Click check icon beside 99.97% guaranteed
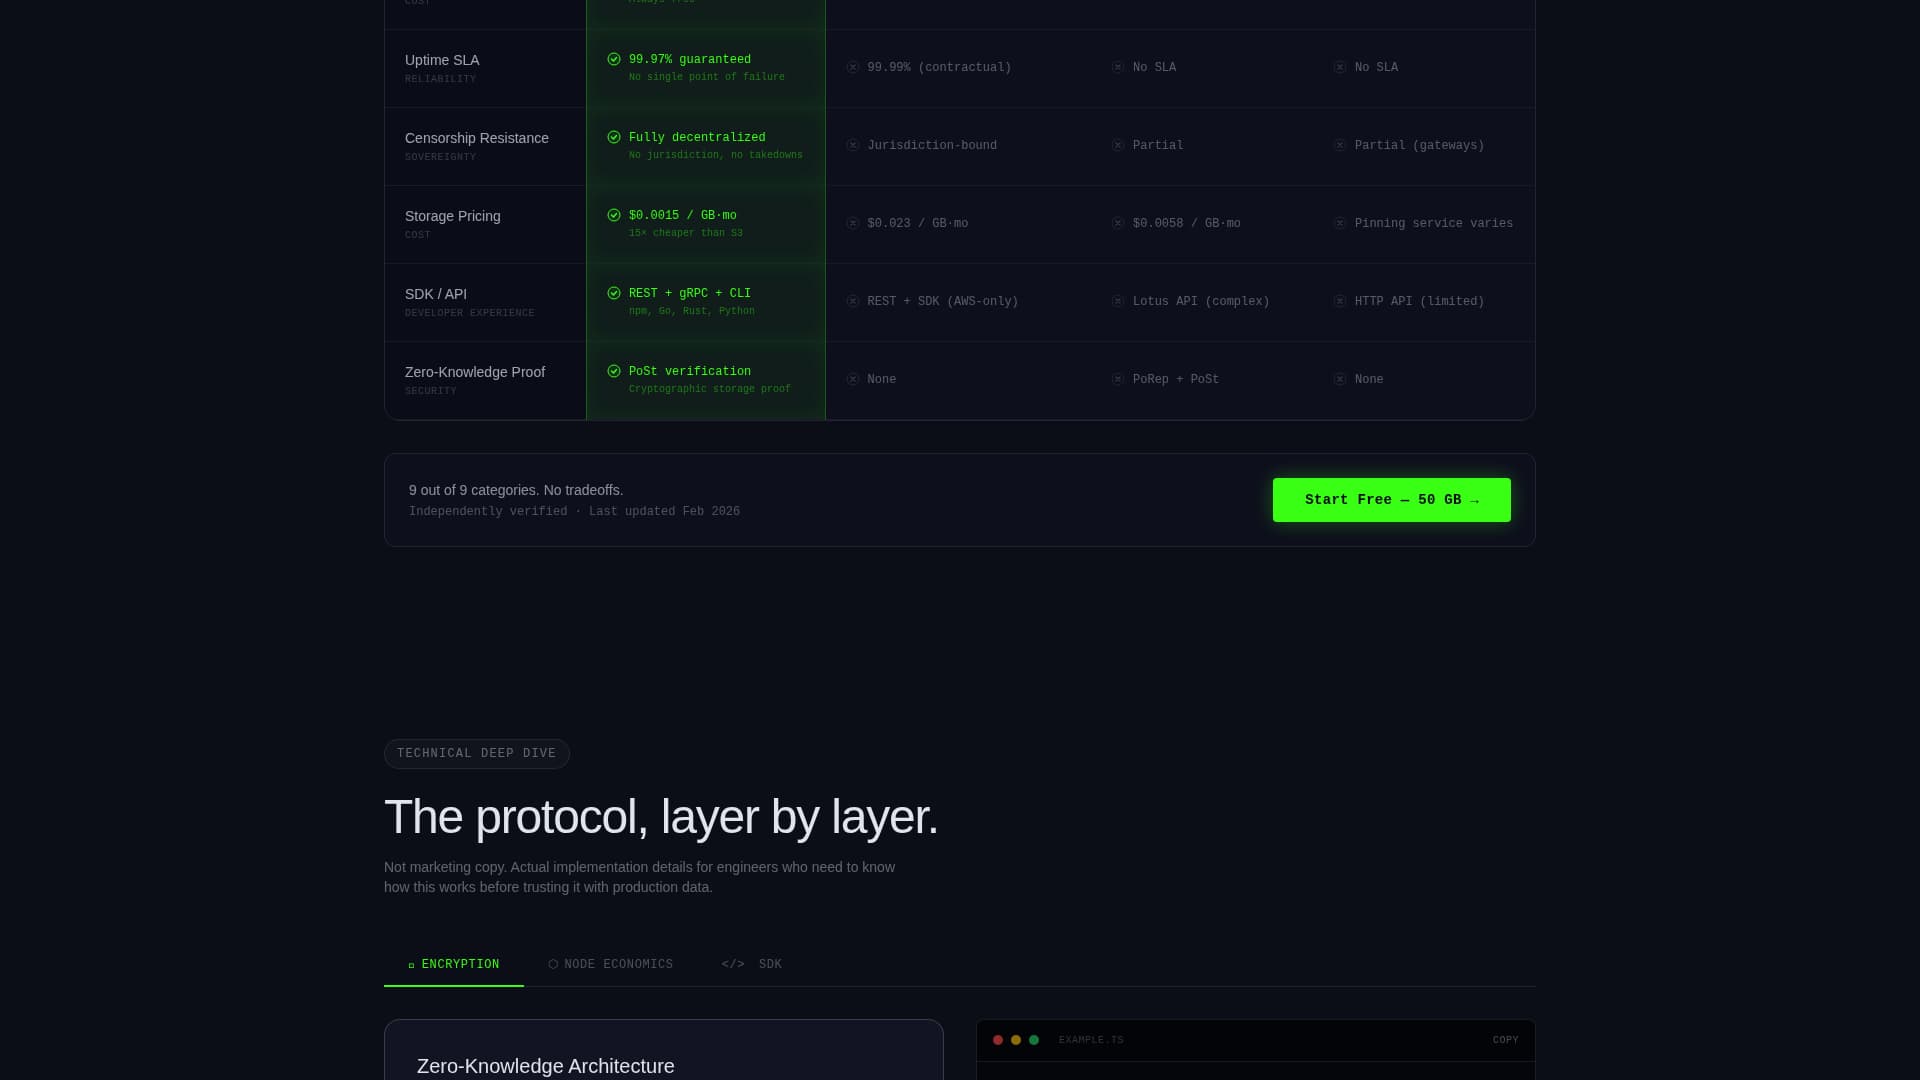 point(614,59)
